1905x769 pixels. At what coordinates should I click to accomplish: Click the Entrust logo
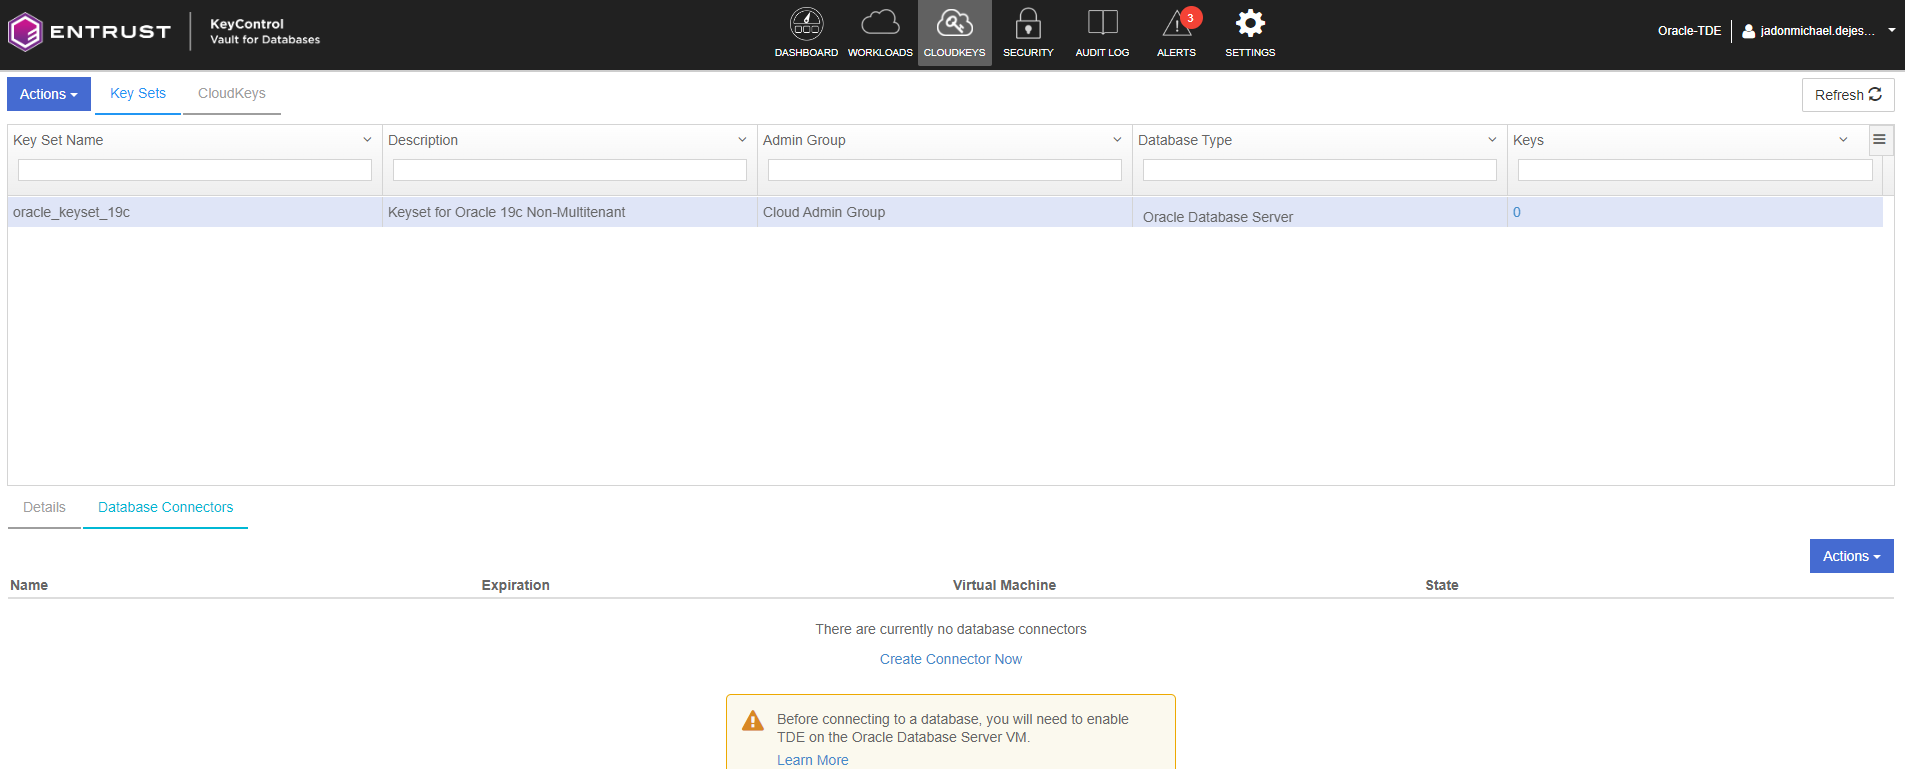(x=90, y=32)
